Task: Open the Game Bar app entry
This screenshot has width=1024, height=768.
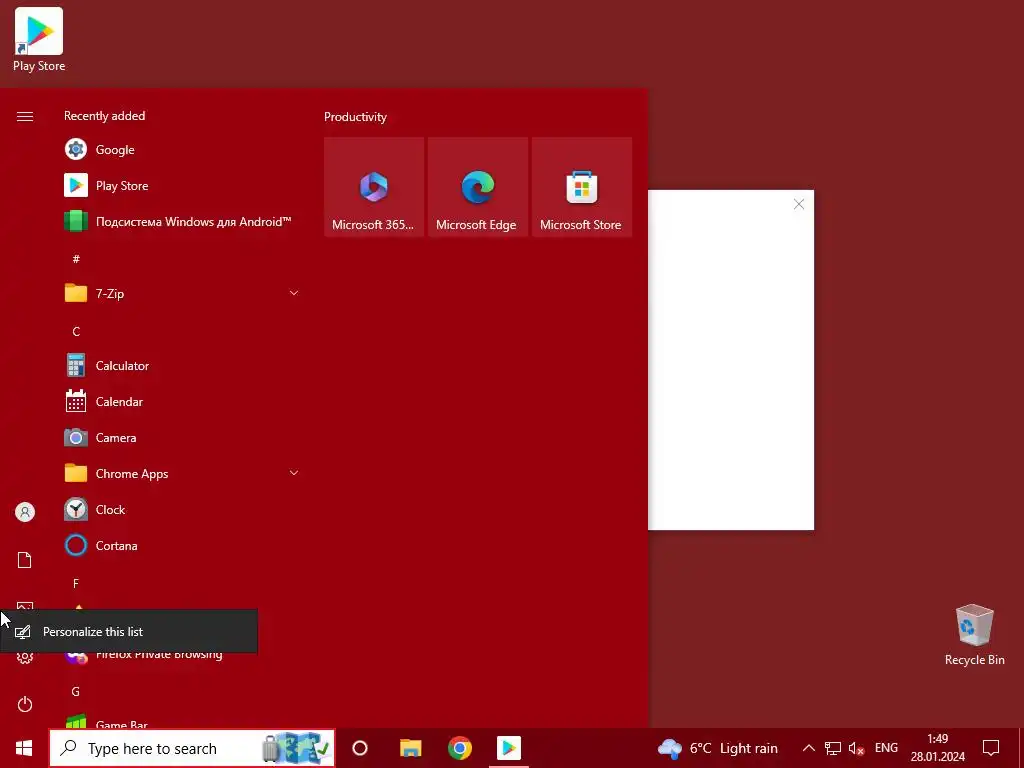Action: click(182, 722)
